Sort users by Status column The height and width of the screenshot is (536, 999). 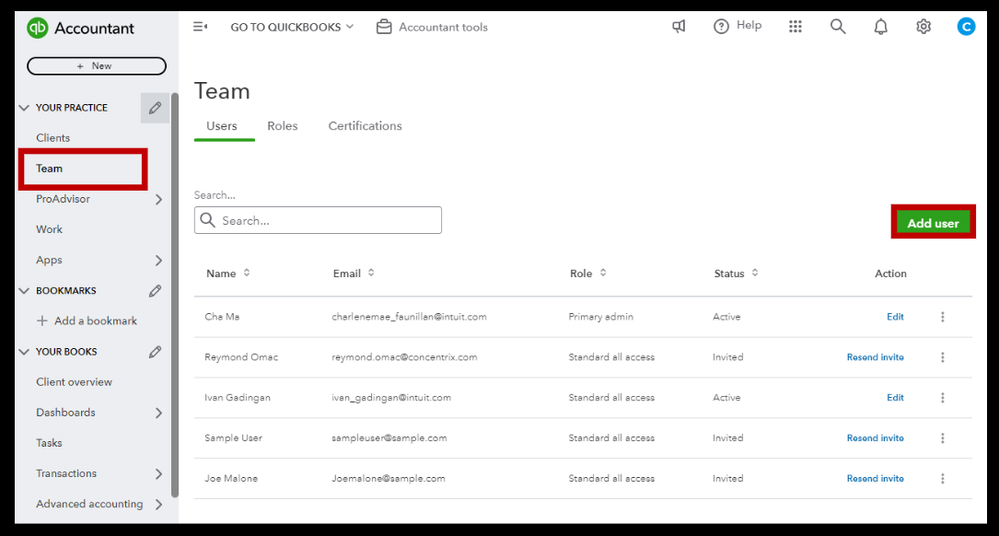click(x=754, y=273)
